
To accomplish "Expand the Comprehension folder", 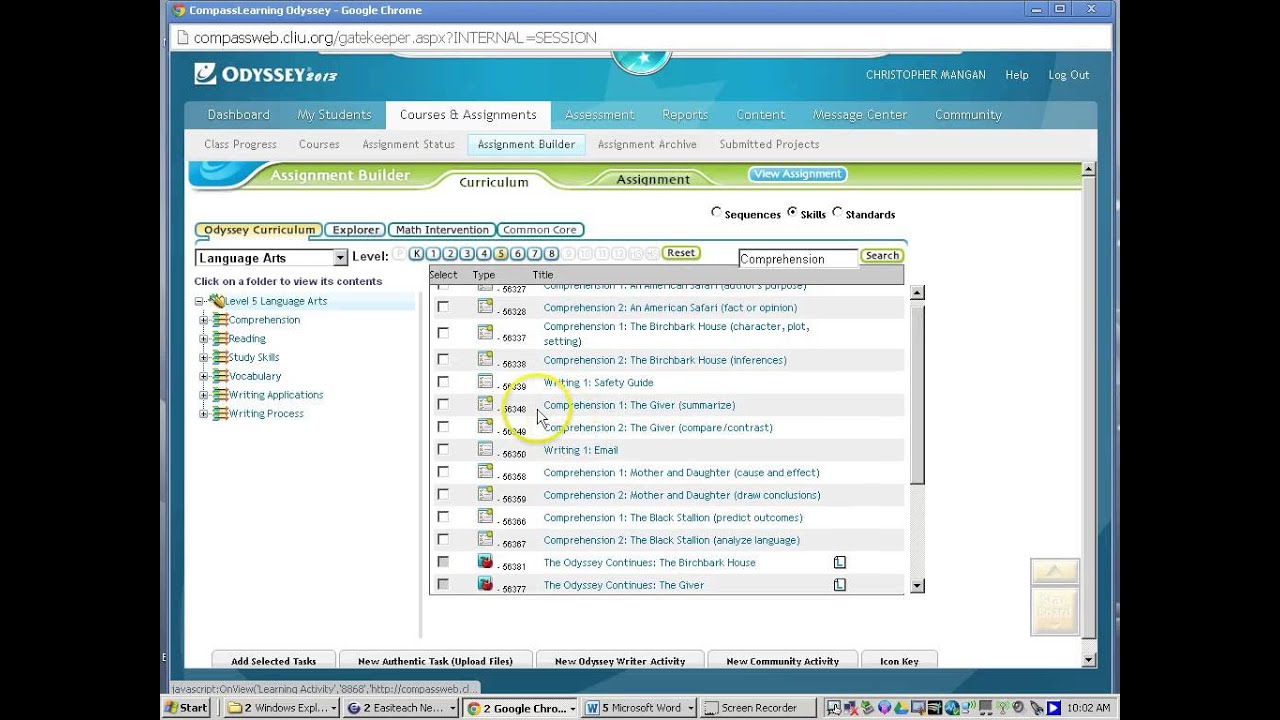I will 204,320.
